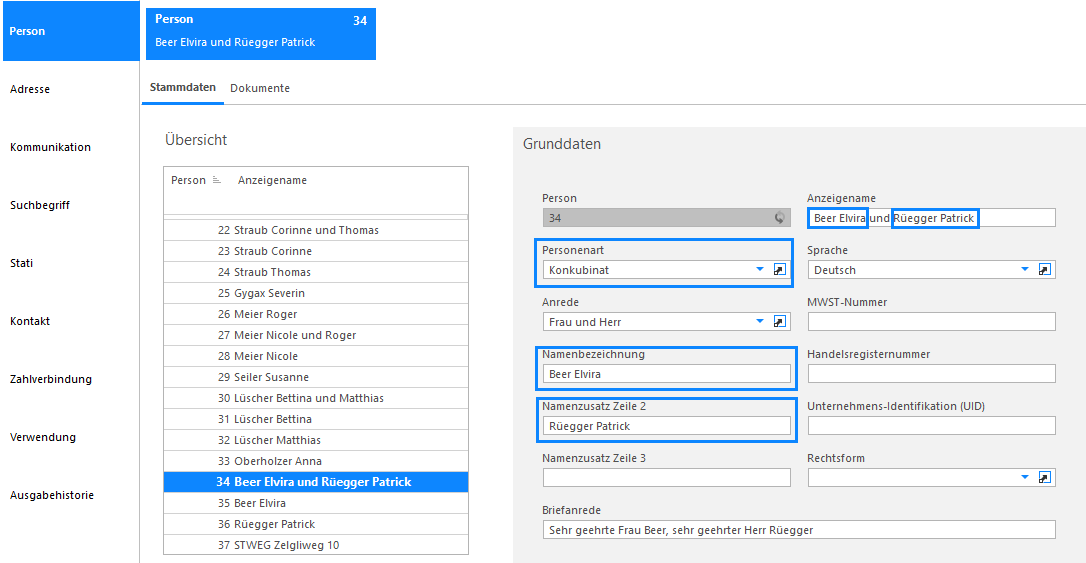This screenshot has height=563, width=1086.
Task: Select row 30 Lüscher Bettina und Matthias
Action: [316, 398]
